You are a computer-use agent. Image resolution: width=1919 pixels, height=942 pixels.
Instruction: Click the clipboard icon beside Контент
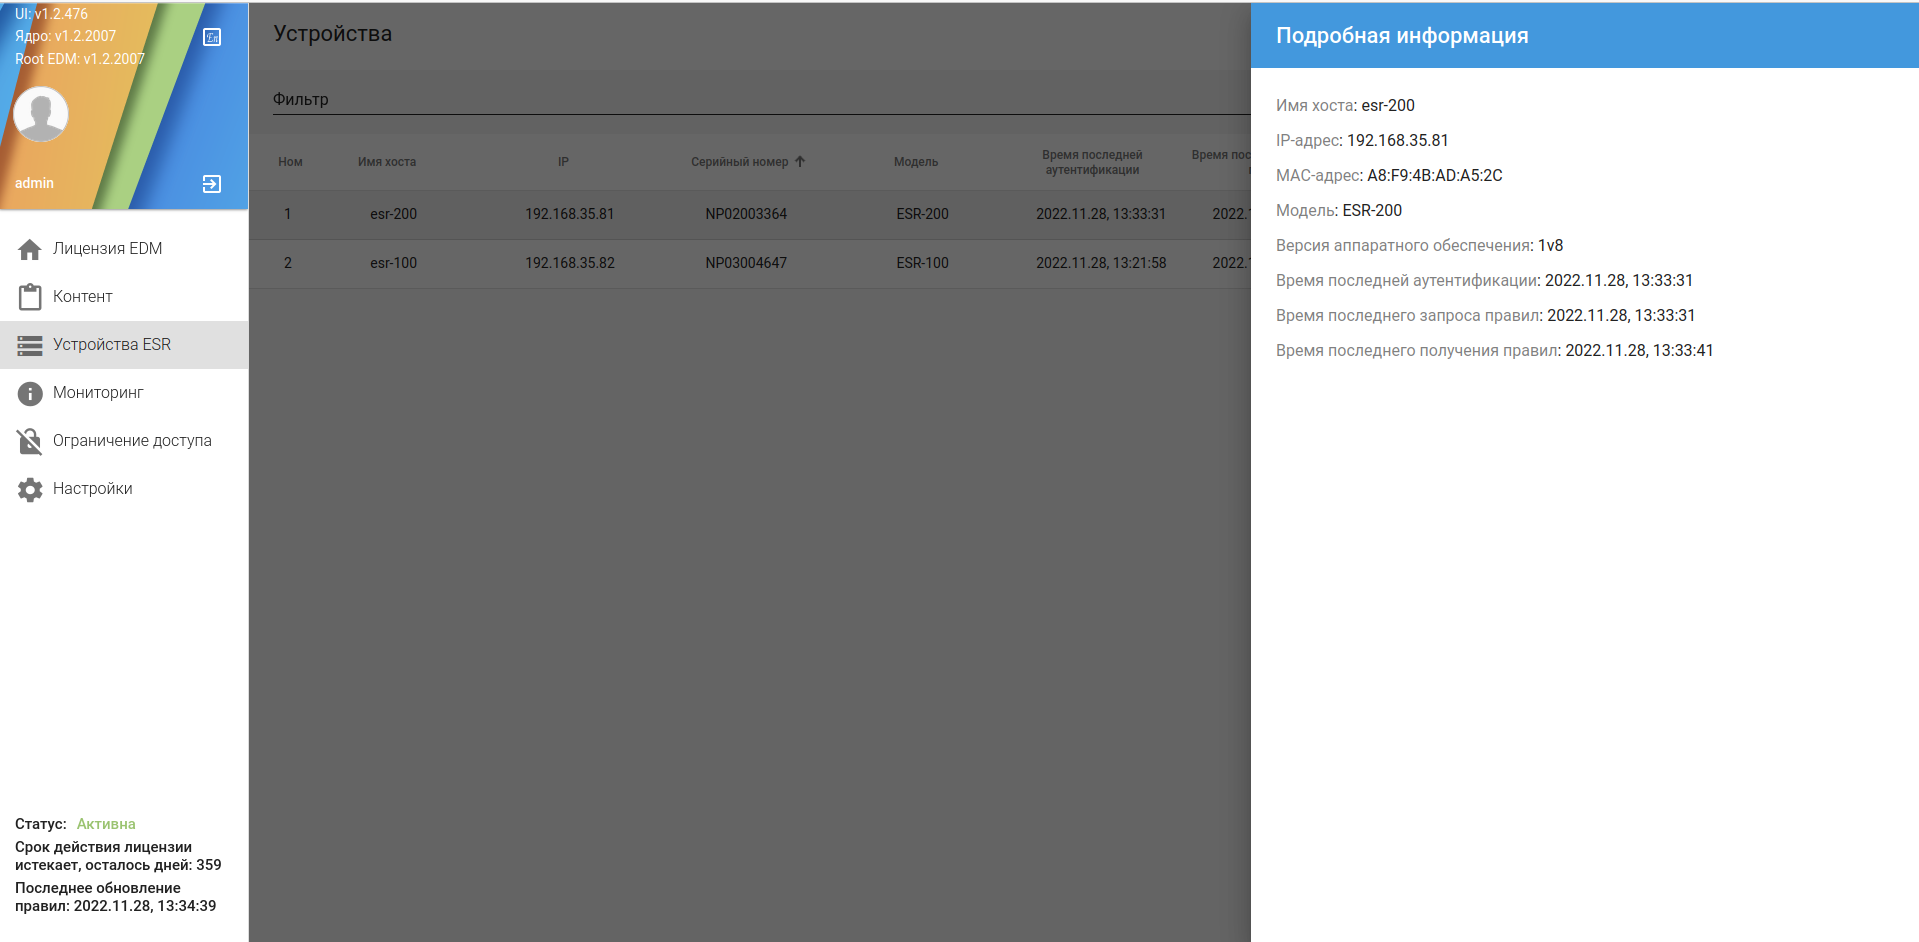[30, 297]
